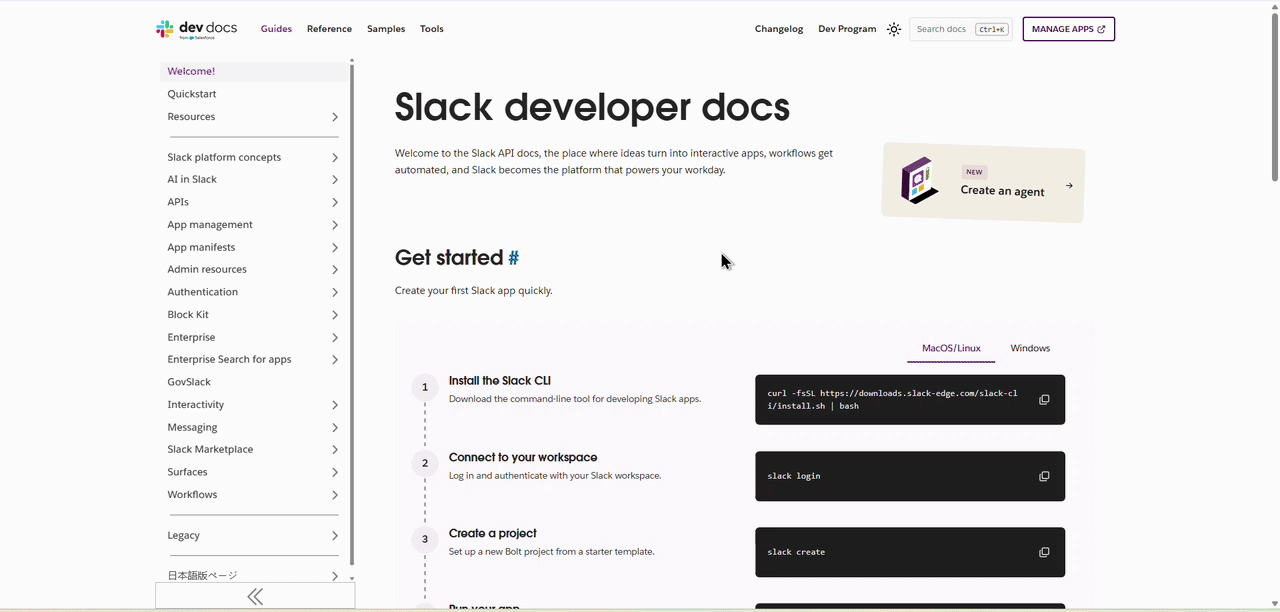Click the Get started anchor hash link
The image size is (1280, 612).
click(513, 258)
